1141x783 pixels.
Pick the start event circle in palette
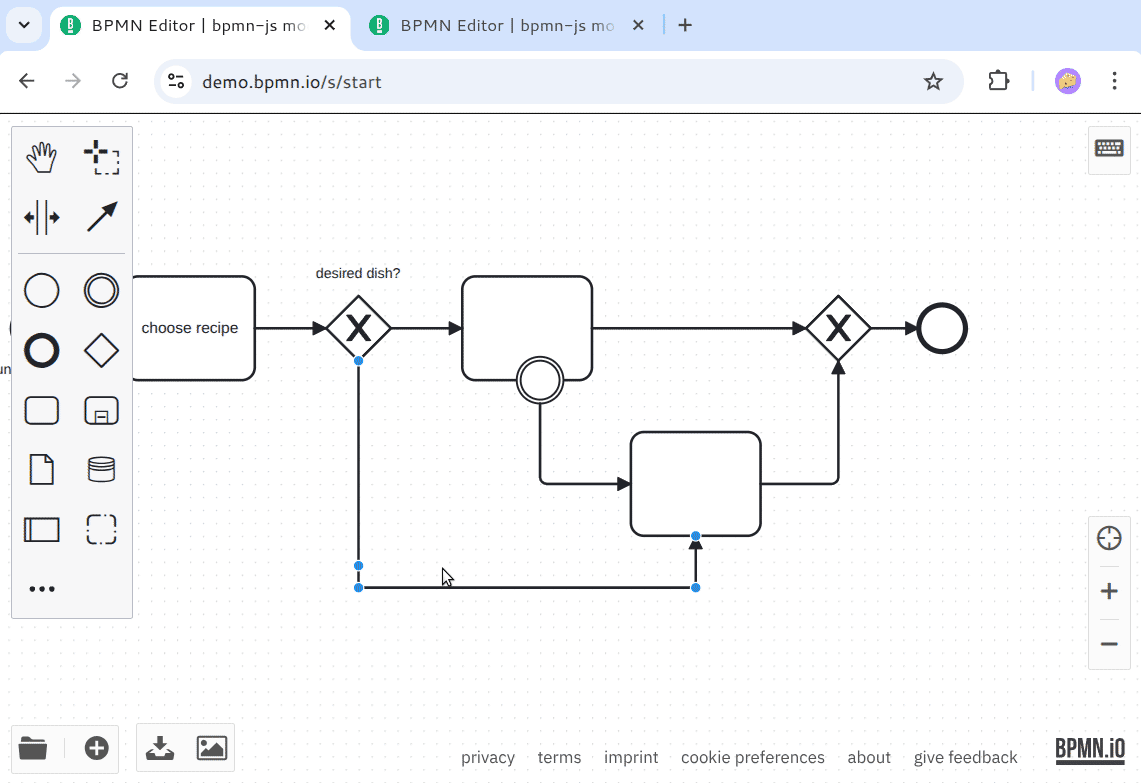(41, 291)
